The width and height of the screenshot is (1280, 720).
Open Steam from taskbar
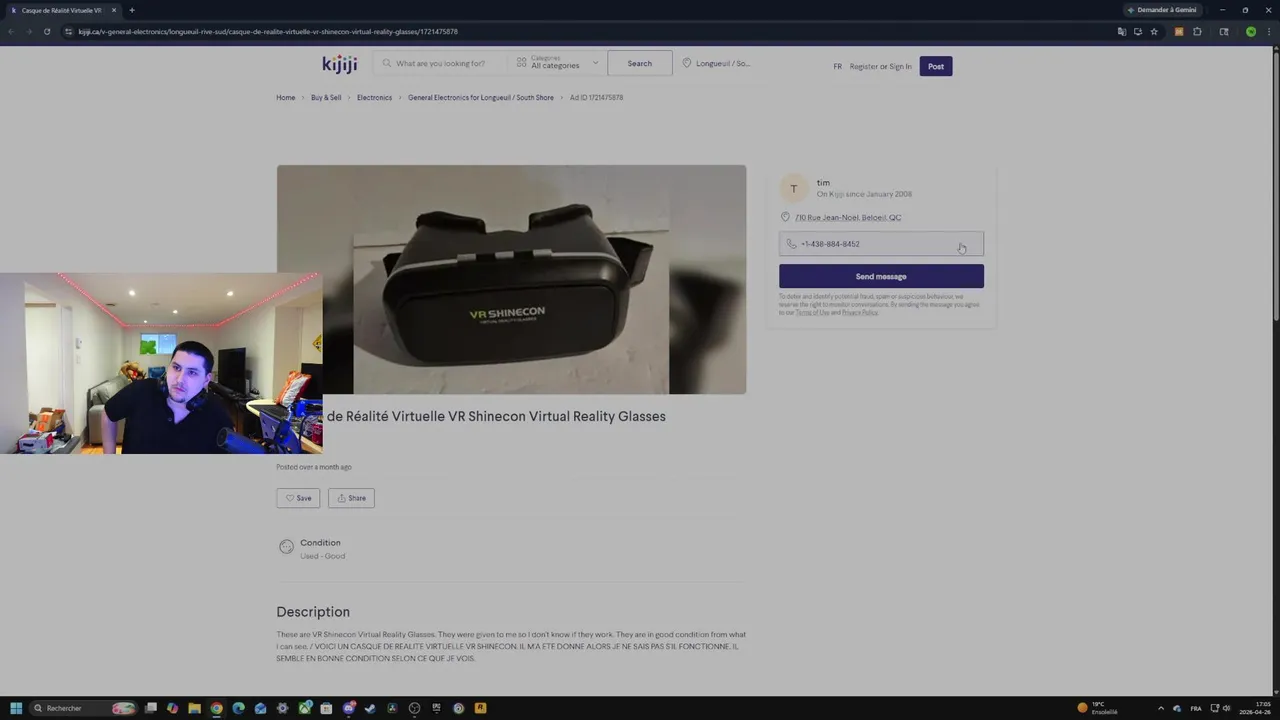(x=370, y=708)
